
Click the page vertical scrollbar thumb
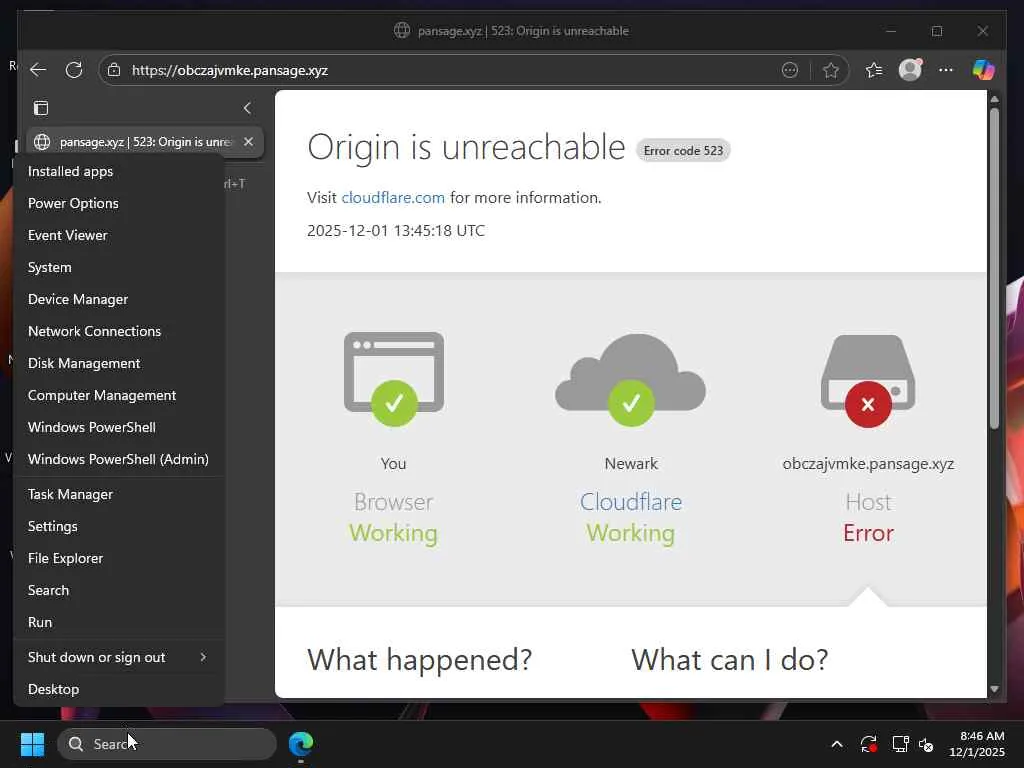994,268
